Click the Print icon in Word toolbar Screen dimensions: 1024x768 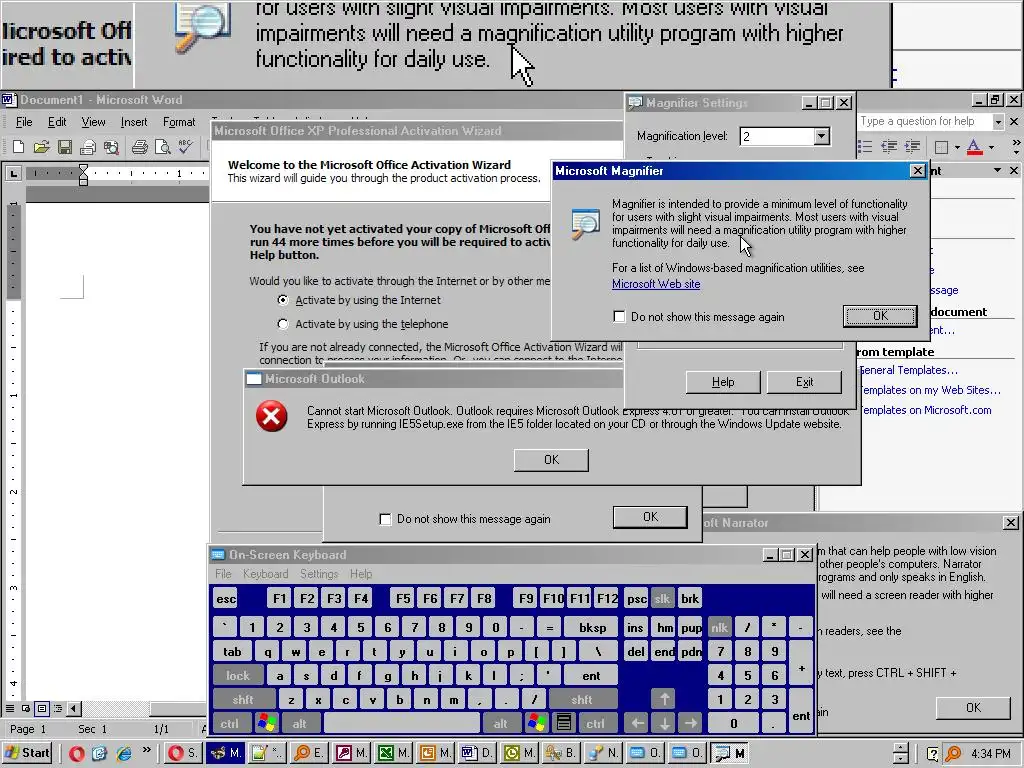[x=139, y=147]
